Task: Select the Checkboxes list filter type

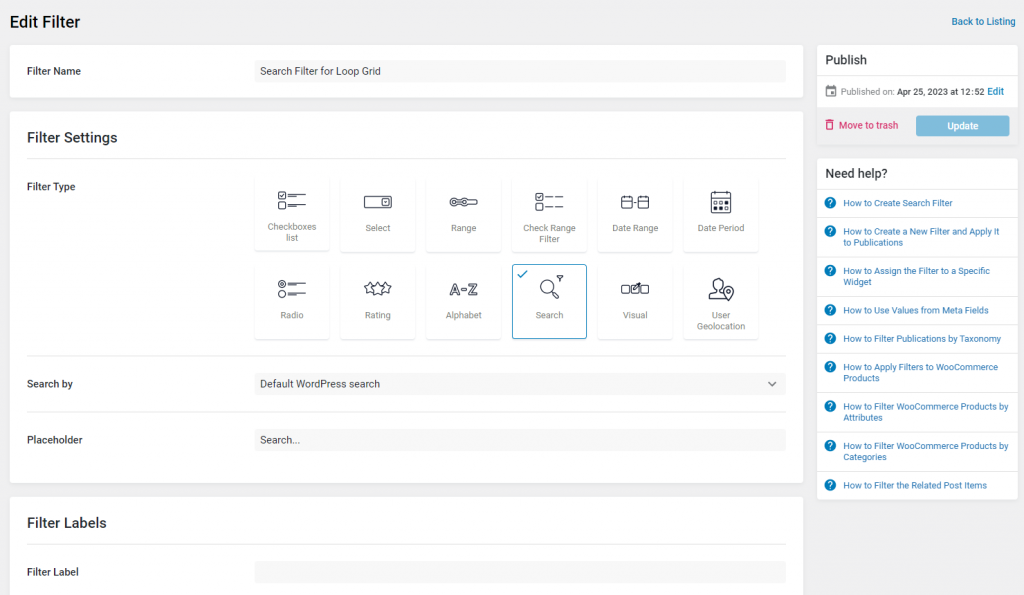Action: [292, 214]
